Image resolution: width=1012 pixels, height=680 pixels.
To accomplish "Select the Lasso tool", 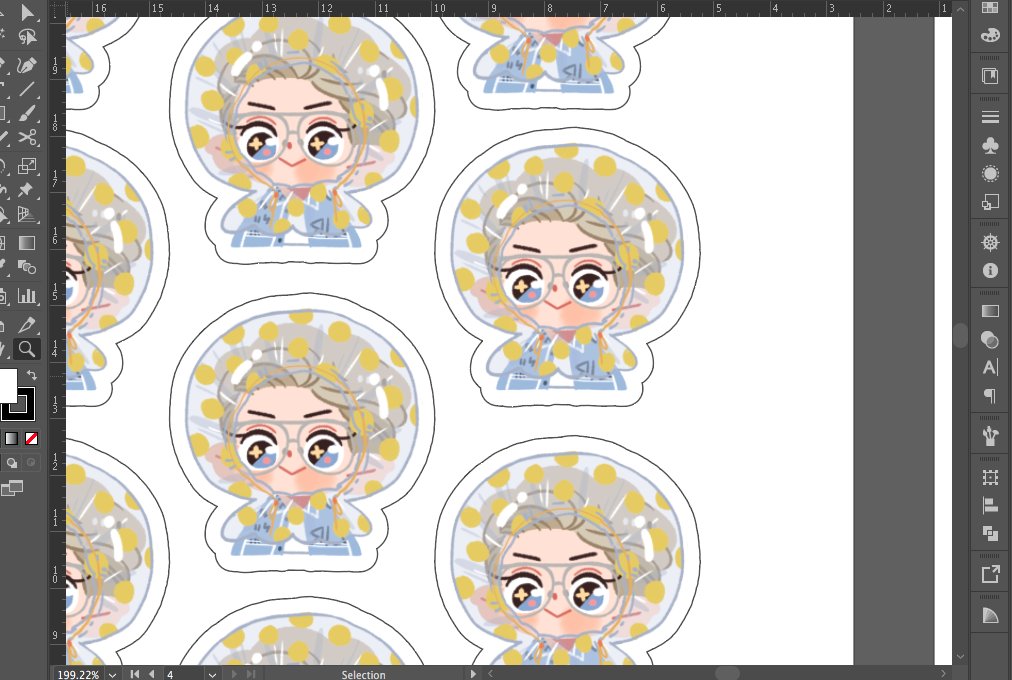I will (27, 37).
